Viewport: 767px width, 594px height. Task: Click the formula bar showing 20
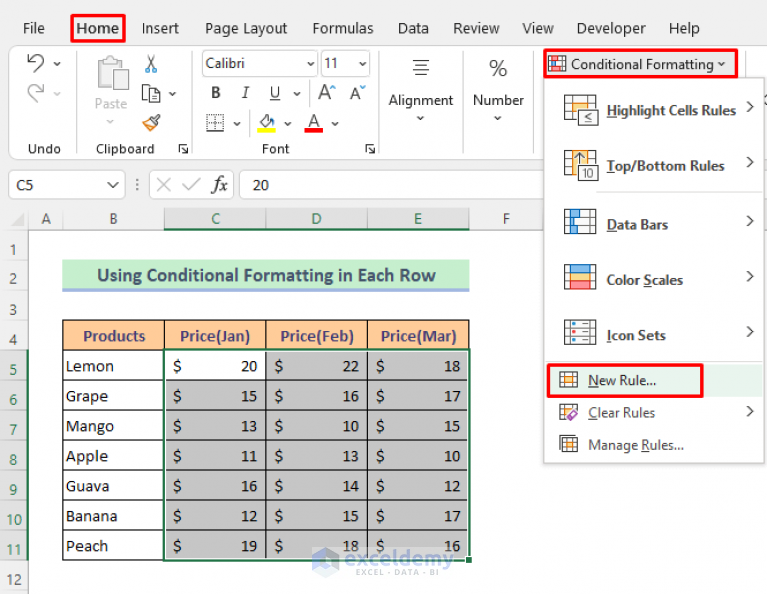coord(391,185)
